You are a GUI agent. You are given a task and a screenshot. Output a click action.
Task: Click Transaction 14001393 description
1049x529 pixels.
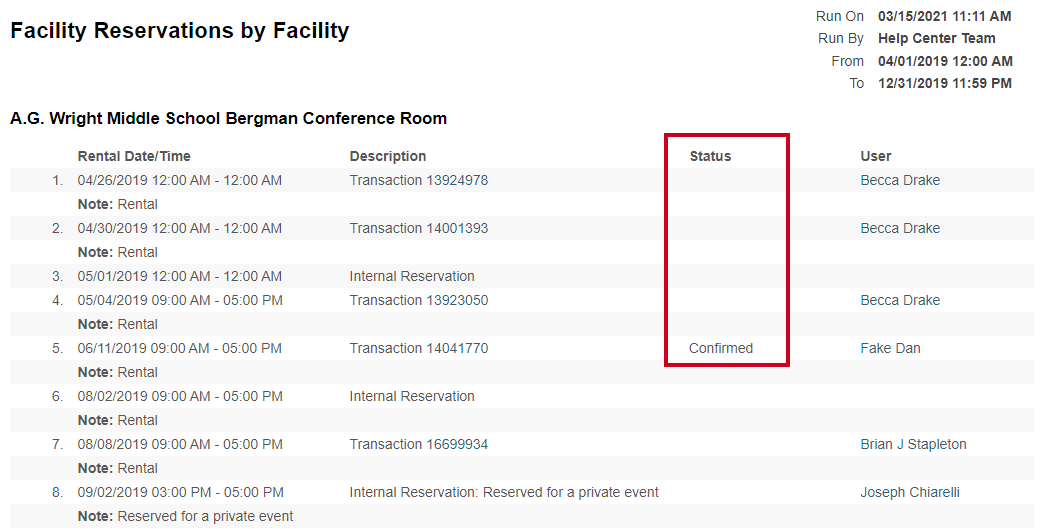(x=419, y=228)
